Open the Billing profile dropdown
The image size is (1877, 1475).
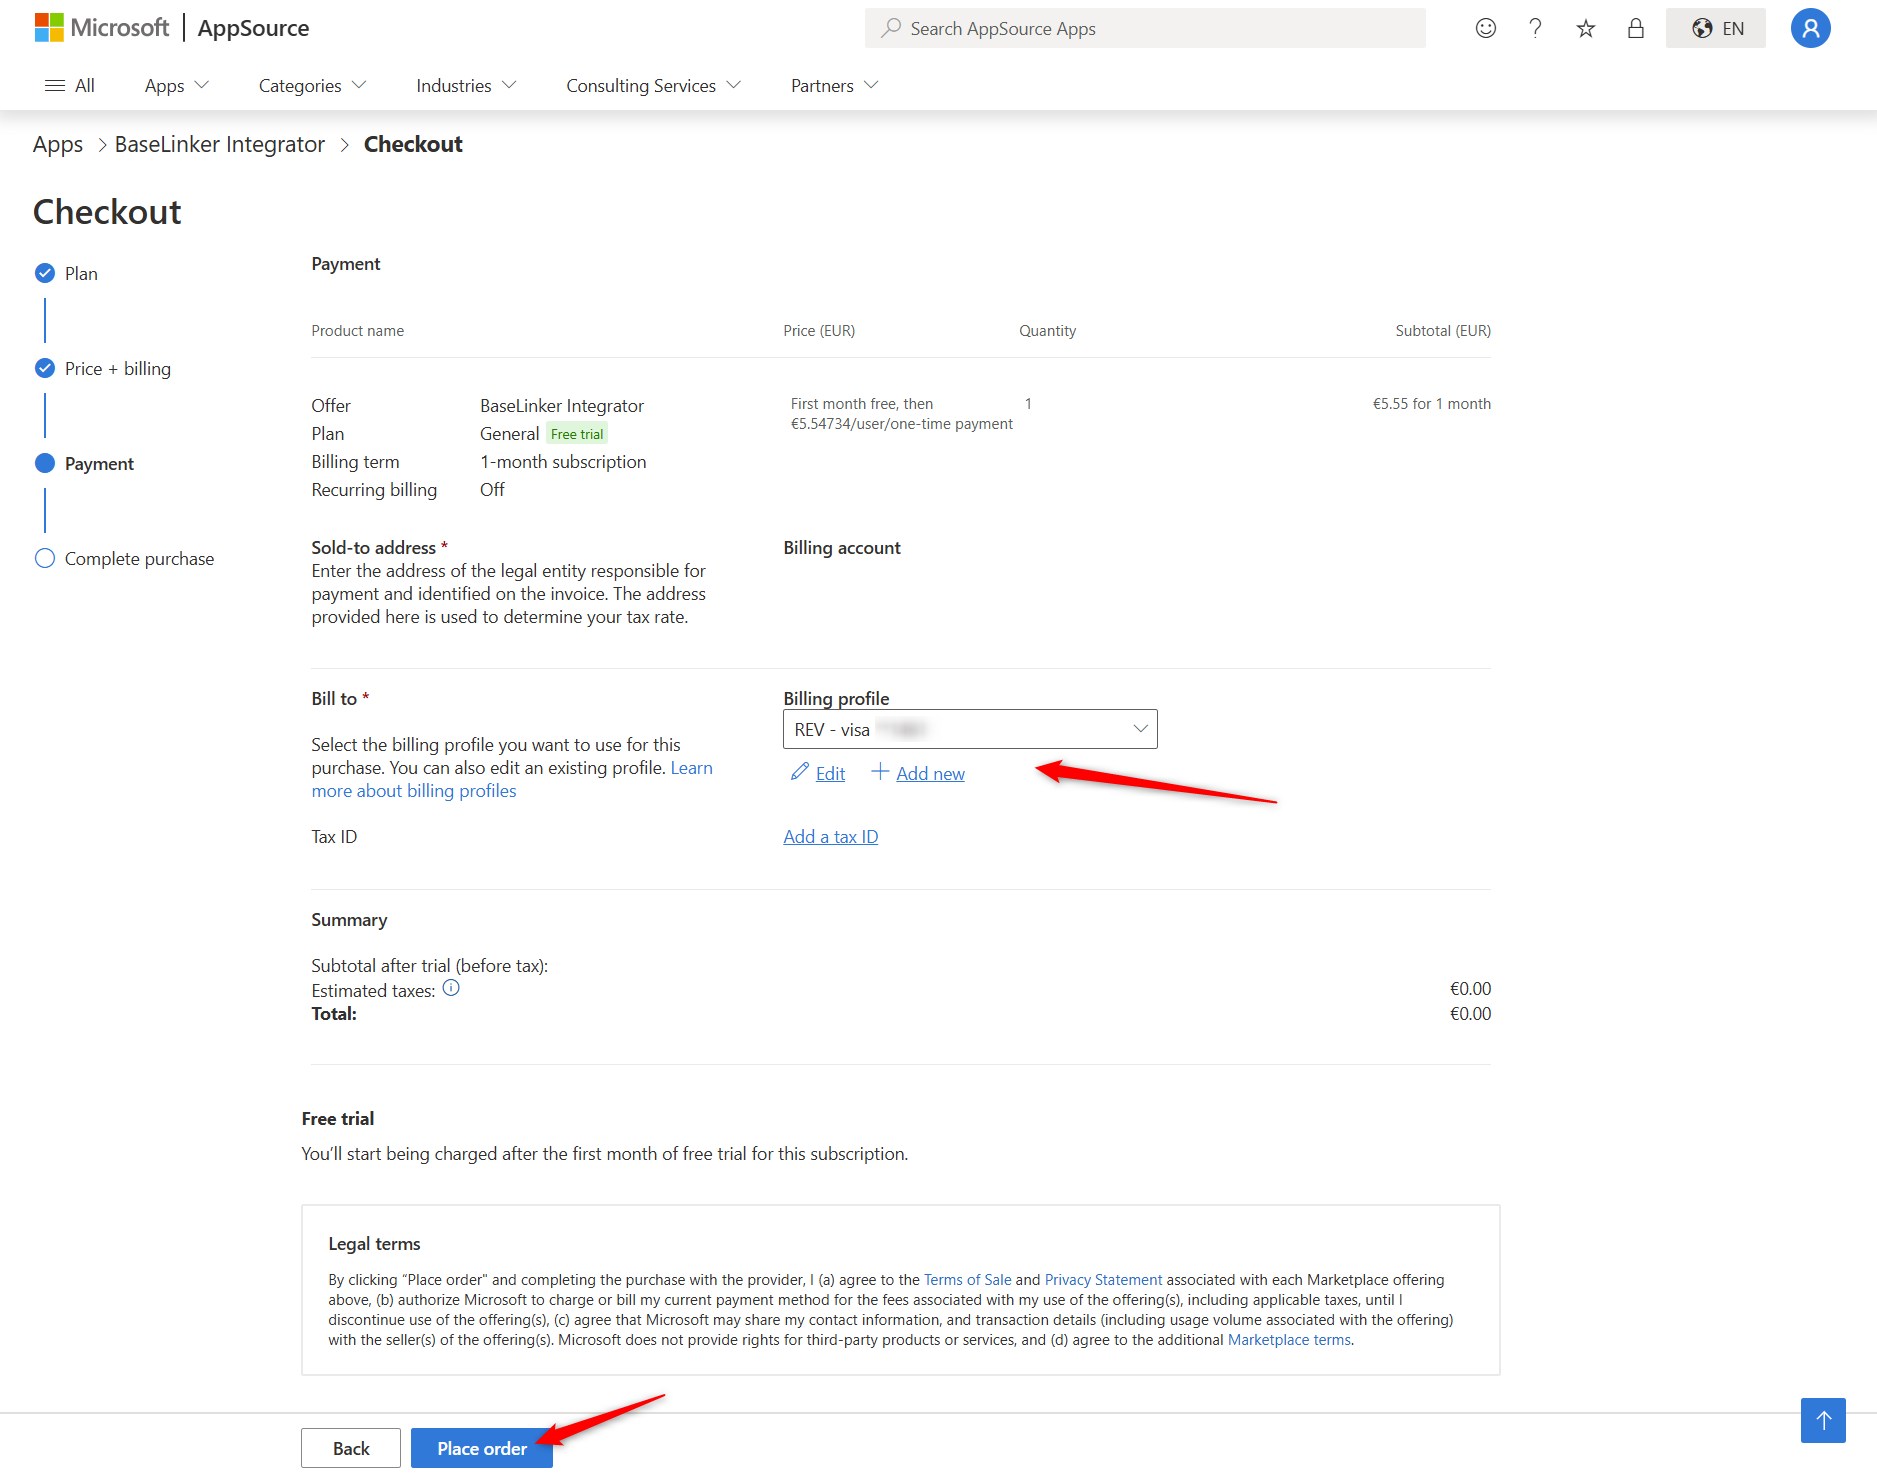pos(970,729)
